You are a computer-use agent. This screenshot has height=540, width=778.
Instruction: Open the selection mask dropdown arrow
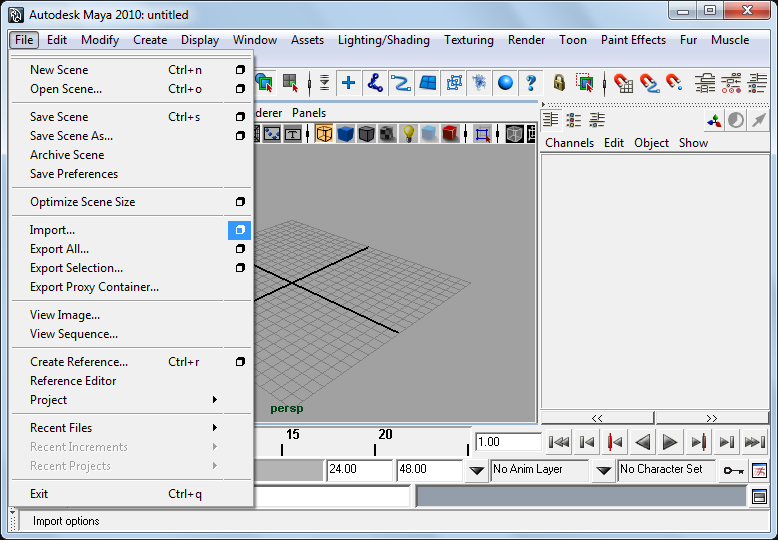point(324,83)
